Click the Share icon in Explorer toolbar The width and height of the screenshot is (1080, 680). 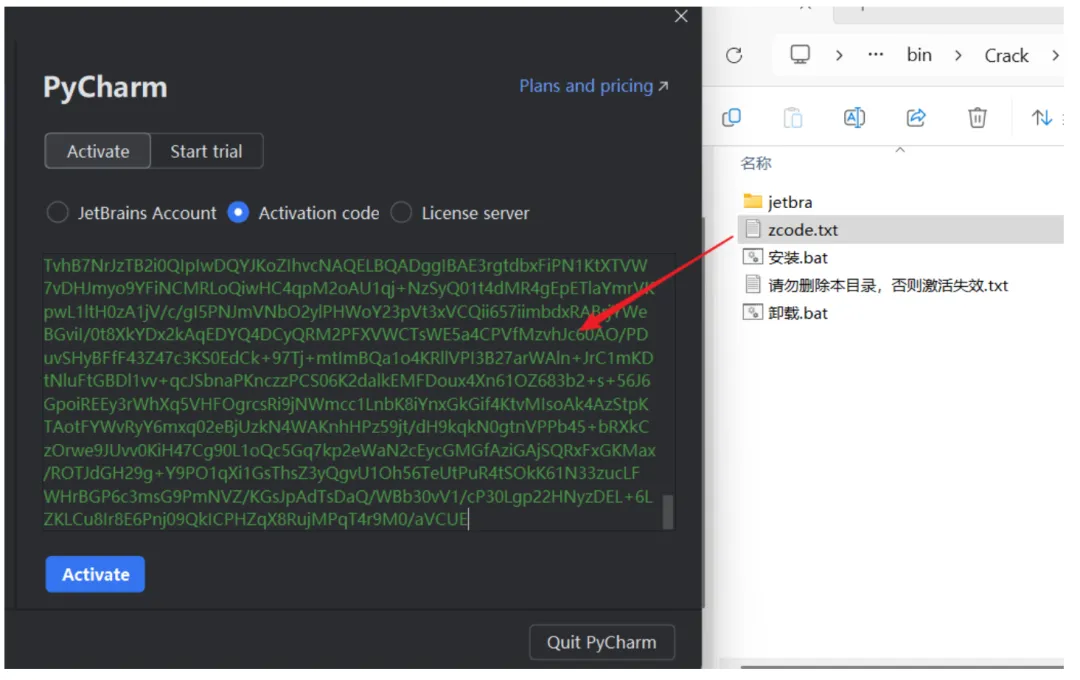(x=915, y=118)
